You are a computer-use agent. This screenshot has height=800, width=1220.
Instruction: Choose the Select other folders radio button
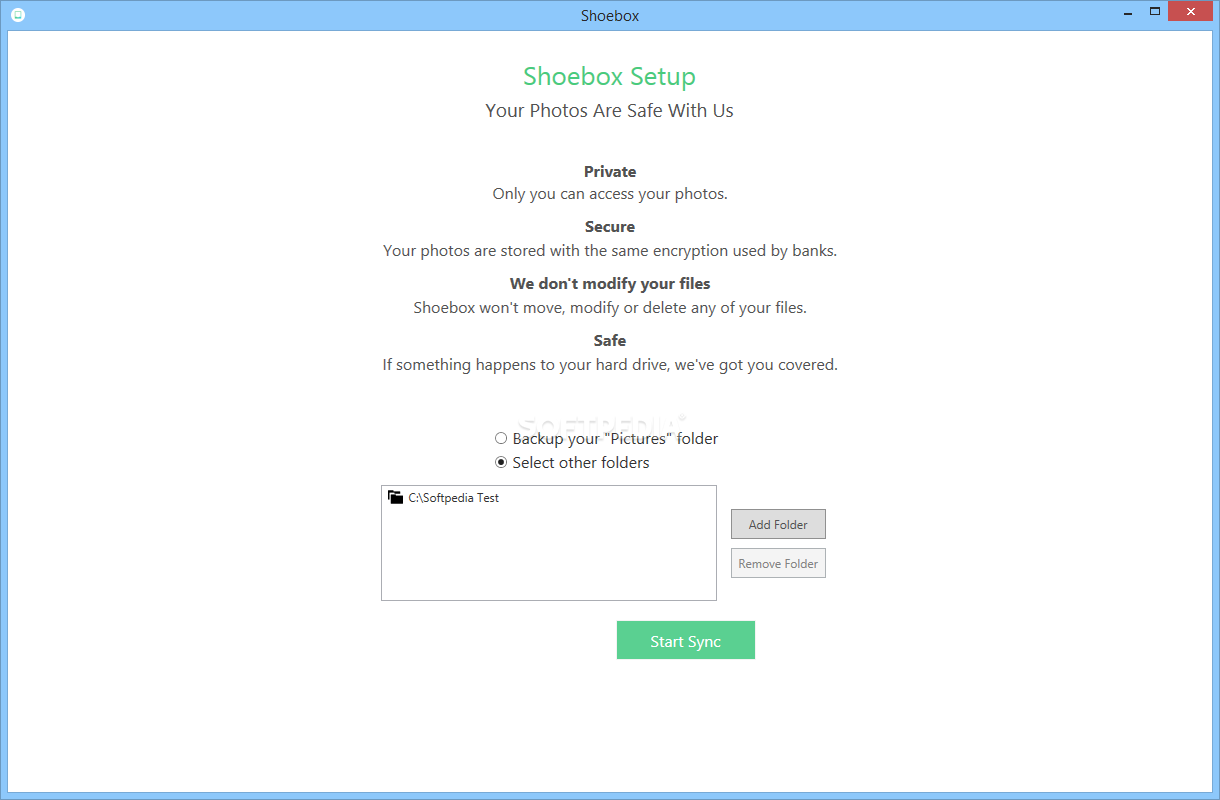tap(501, 462)
